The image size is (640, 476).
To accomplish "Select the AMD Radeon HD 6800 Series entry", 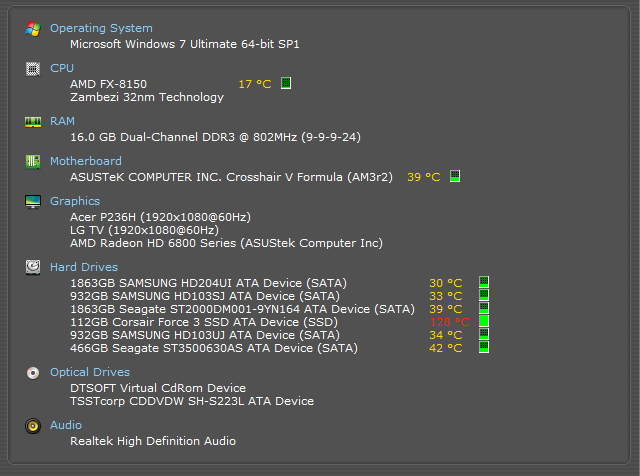I will (x=226, y=243).
